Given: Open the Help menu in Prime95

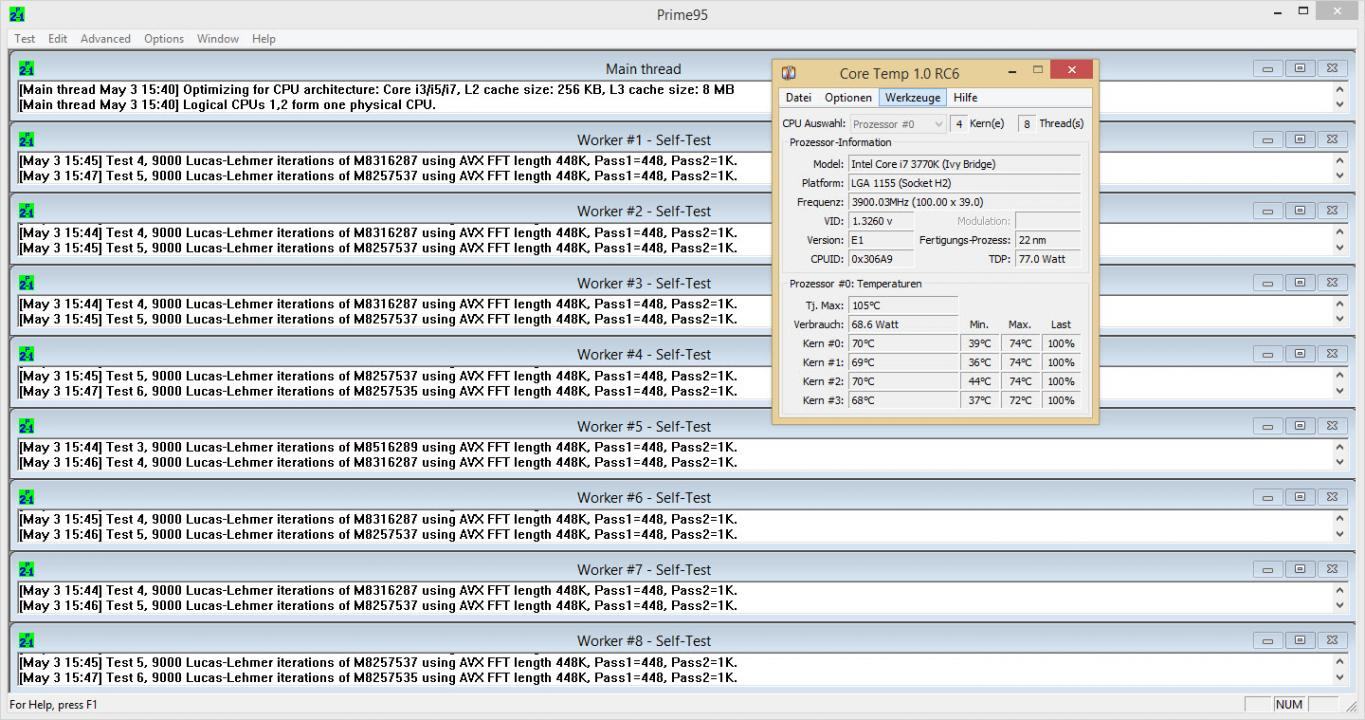Looking at the screenshot, I should tap(264, 39).
